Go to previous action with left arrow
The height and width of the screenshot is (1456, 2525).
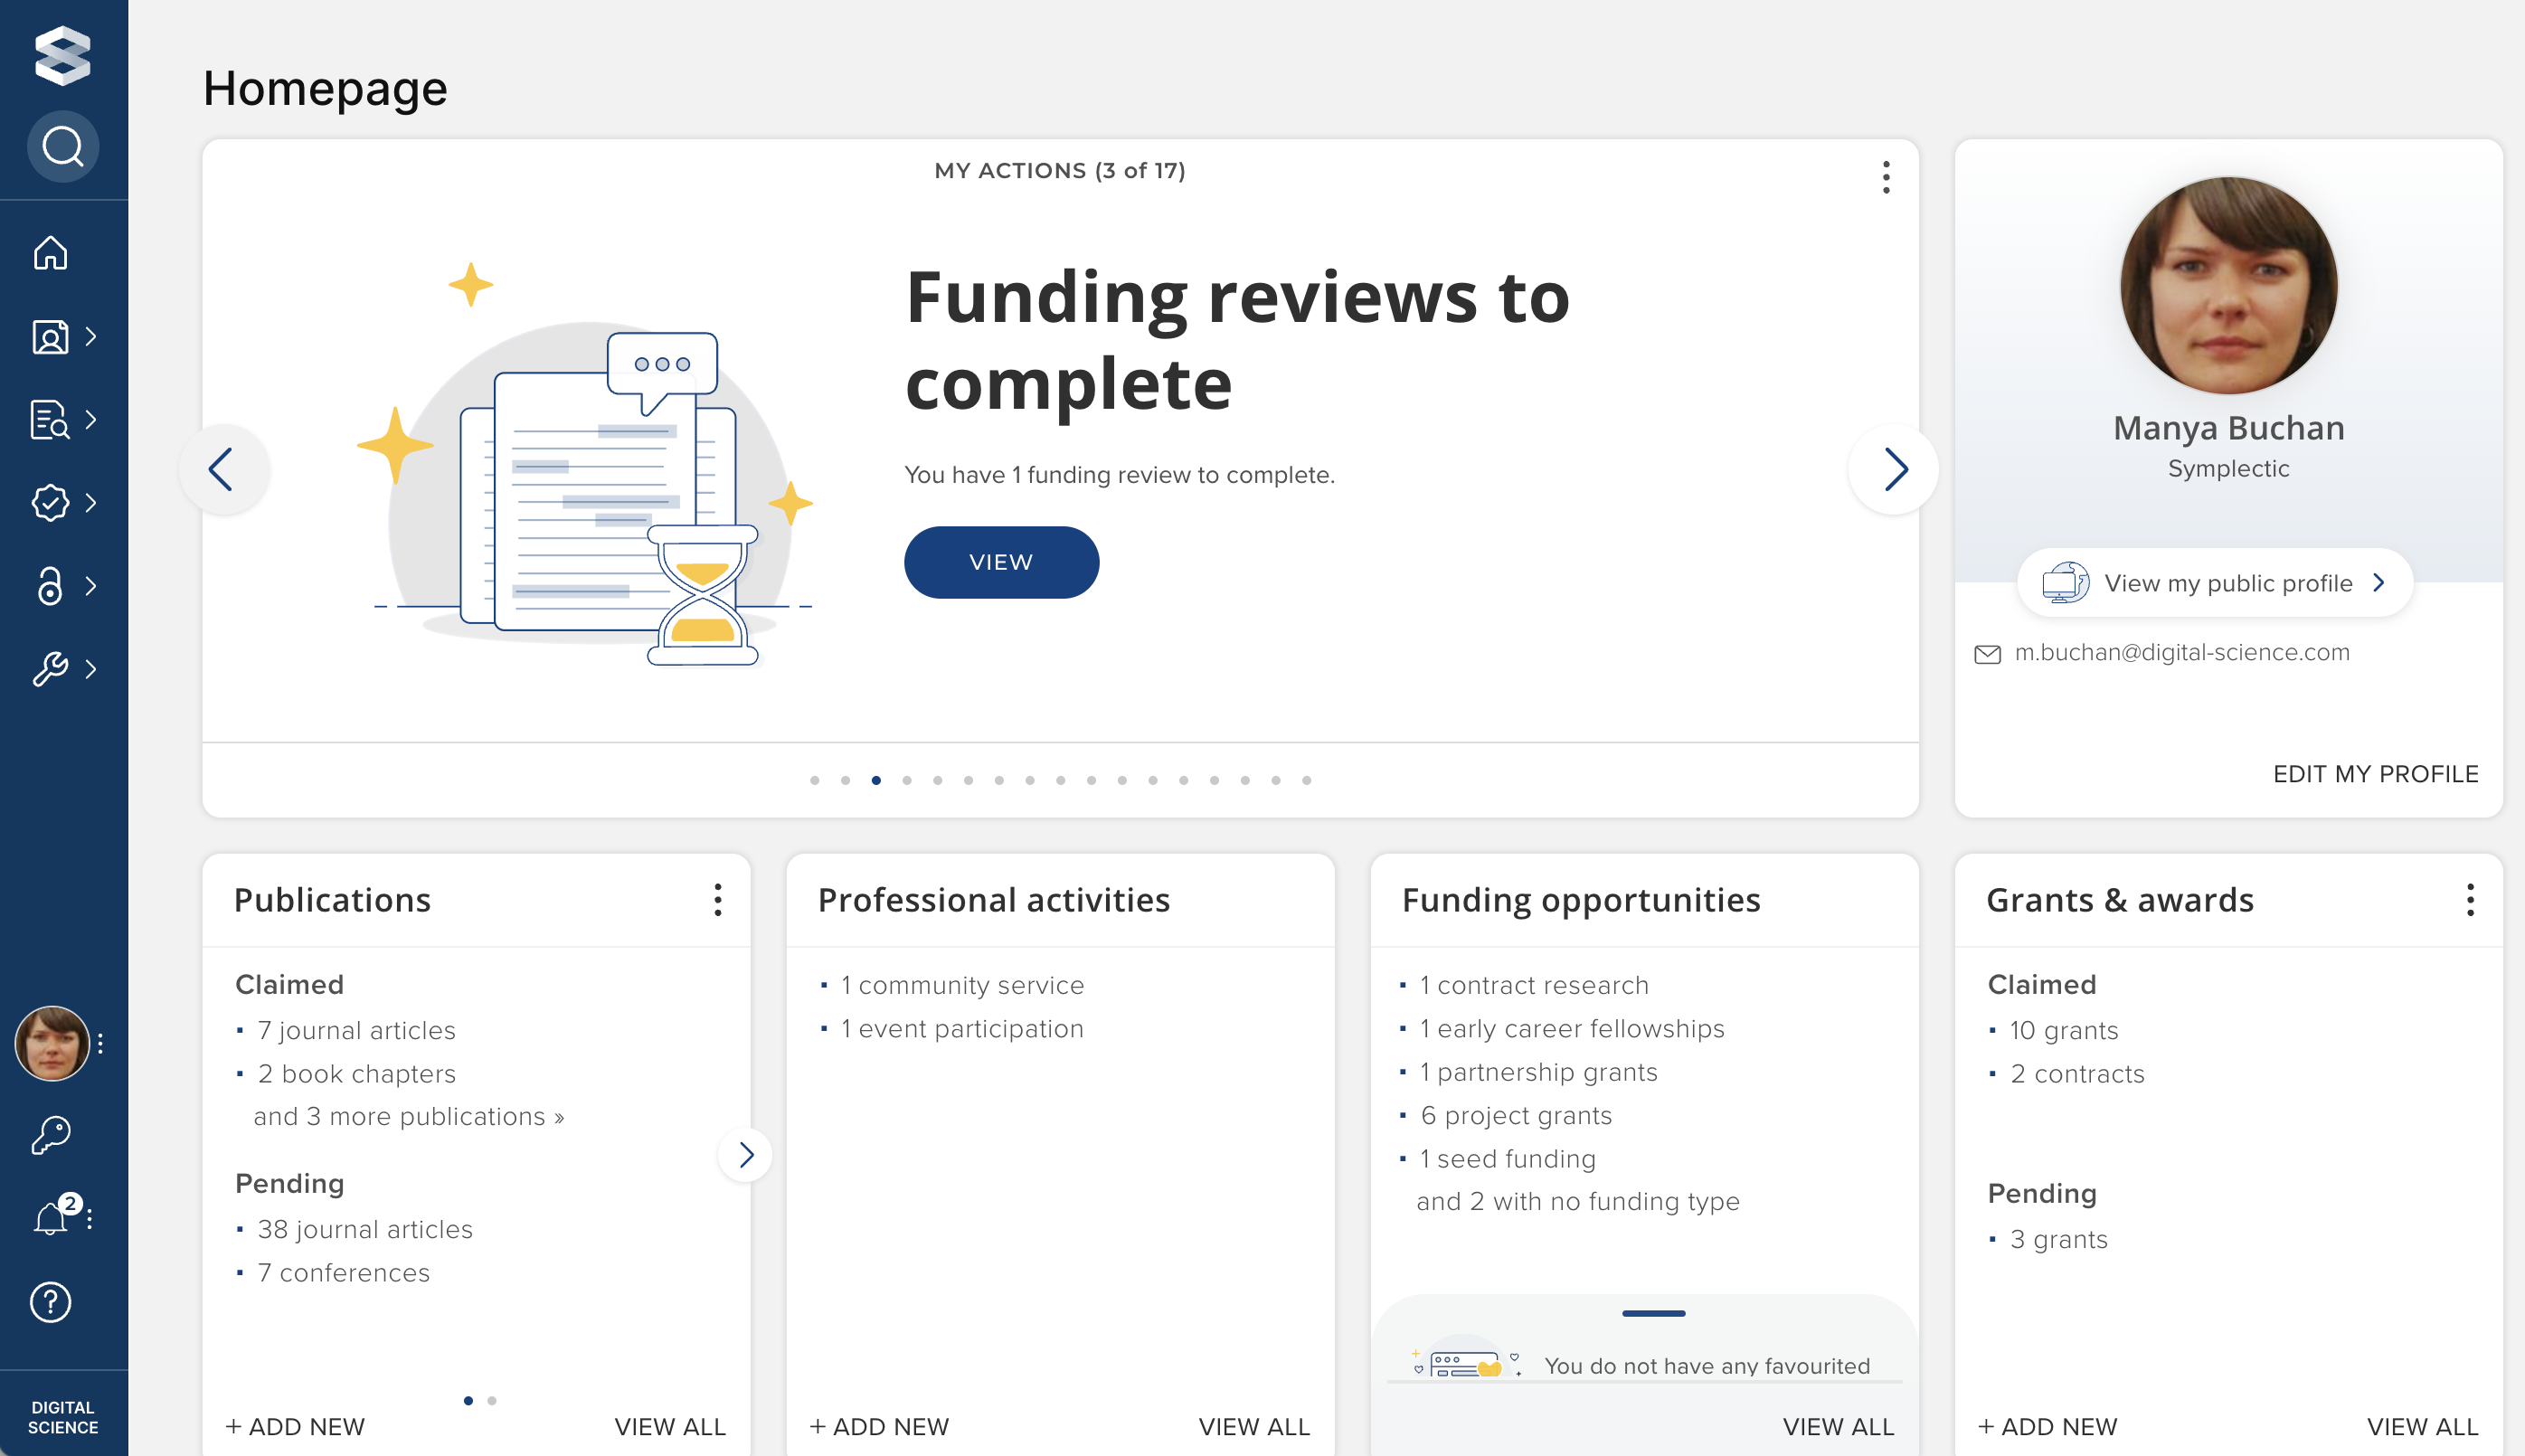click(222, 469)
